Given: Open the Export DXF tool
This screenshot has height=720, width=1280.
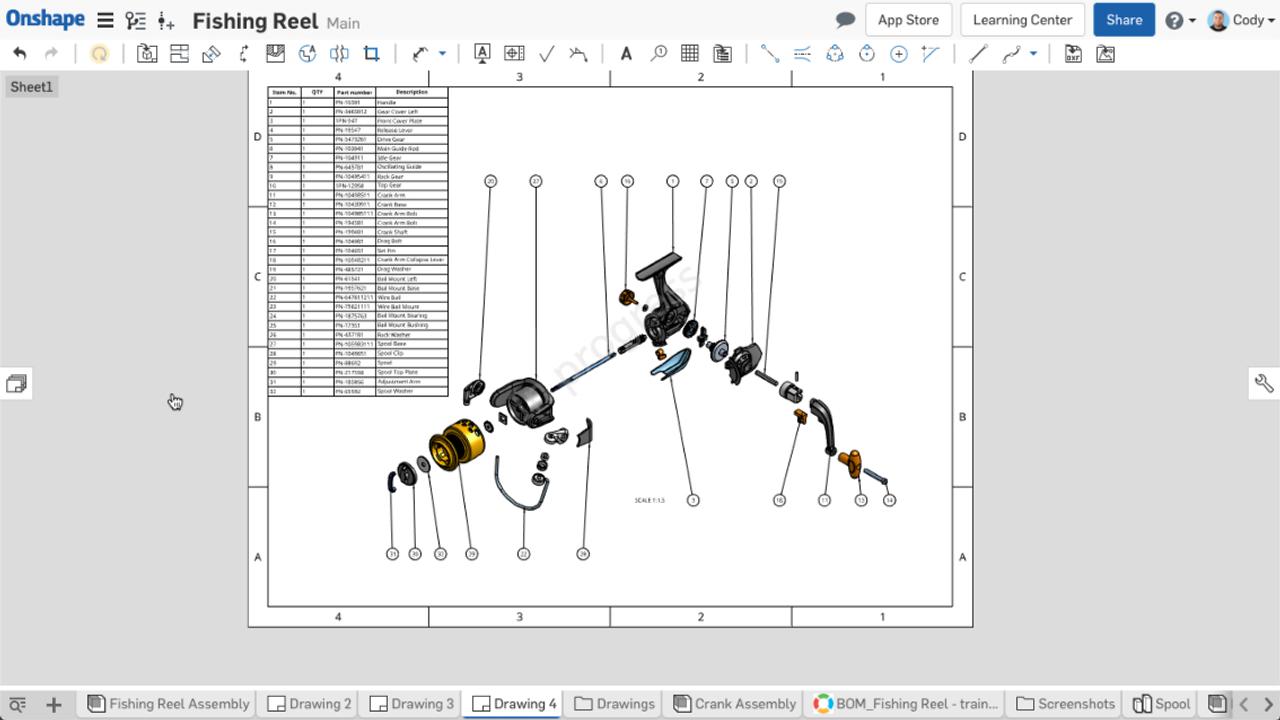Looking at the screenshot, I should tap(1071, 53).
